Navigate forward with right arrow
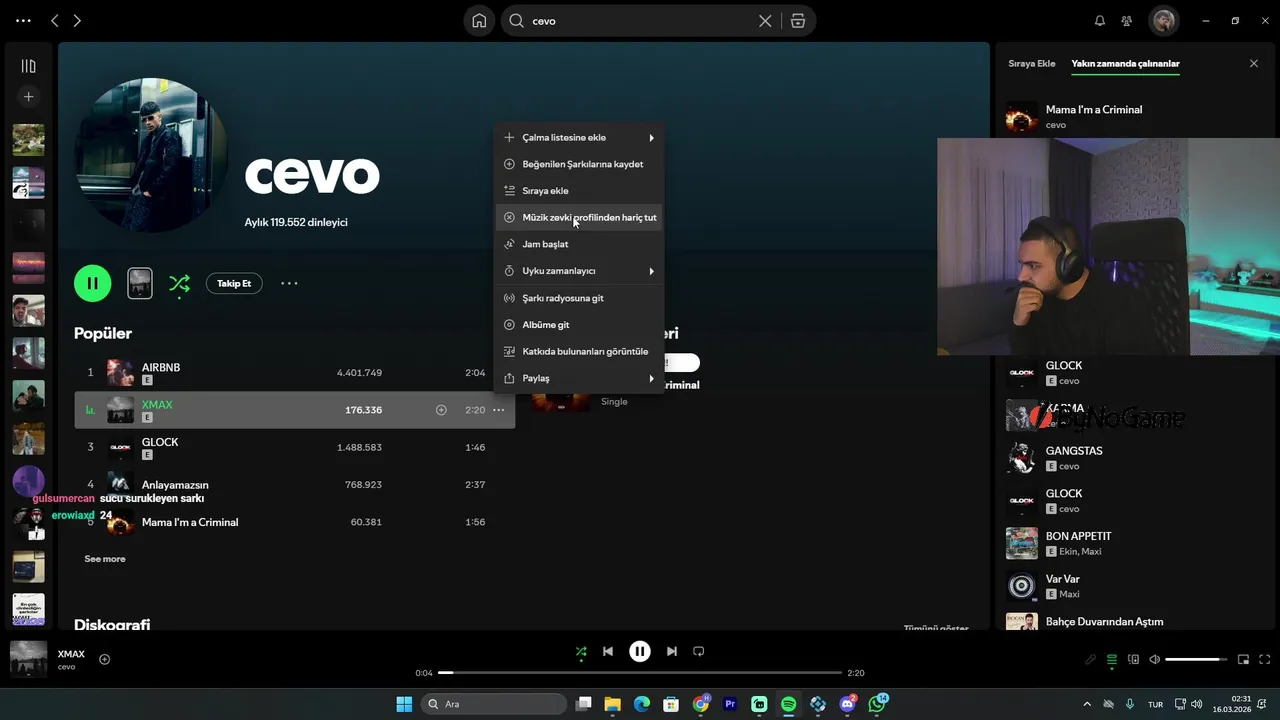Viewport: 1280px width, 720px height. click(77, 20)
